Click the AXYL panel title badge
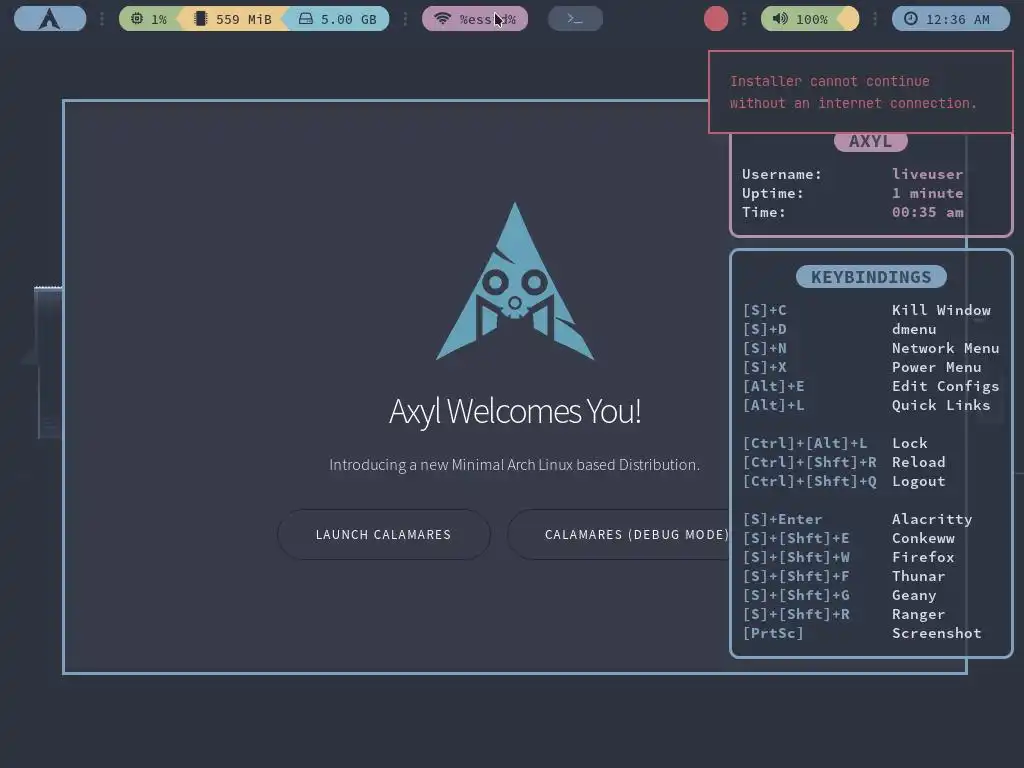1024x768 pixels. (x=871, y=141)
